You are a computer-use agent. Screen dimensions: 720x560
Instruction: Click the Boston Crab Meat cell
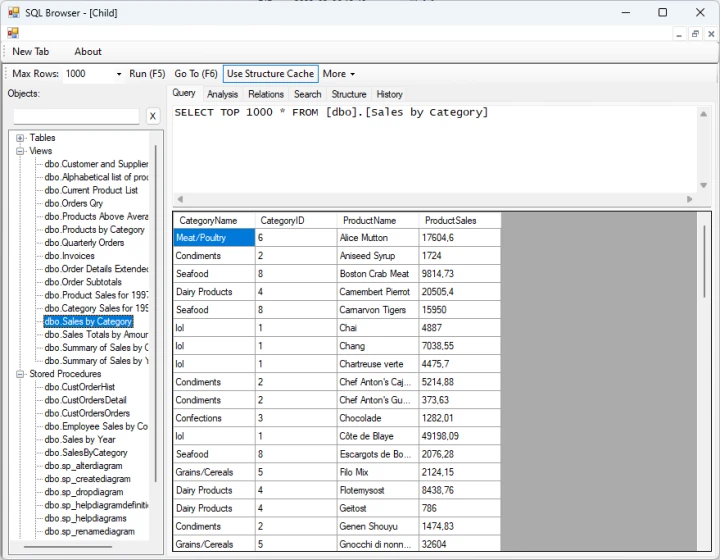pyautogui.click(x=378, y=274)
